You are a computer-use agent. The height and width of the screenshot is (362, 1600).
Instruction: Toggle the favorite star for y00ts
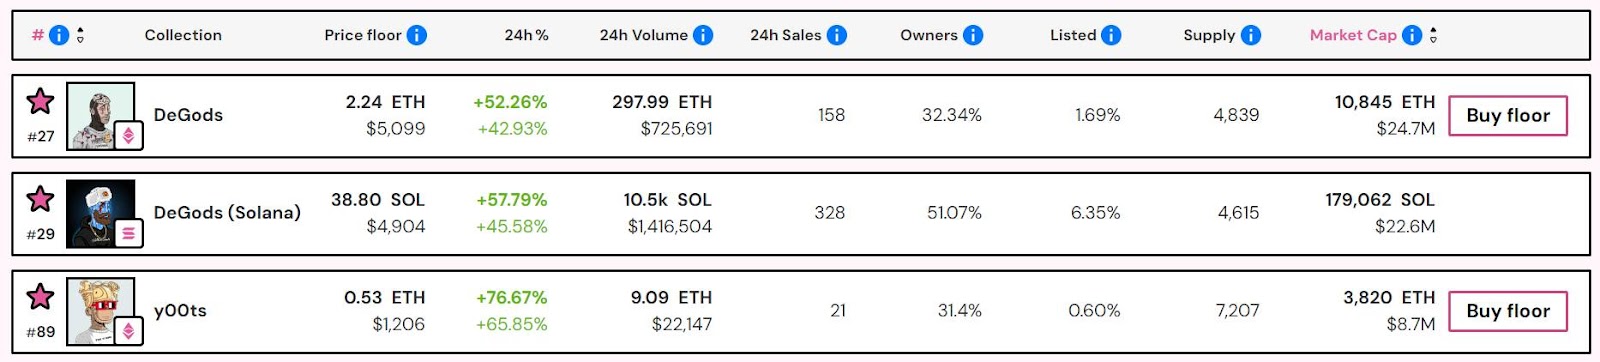coord(40,297)
